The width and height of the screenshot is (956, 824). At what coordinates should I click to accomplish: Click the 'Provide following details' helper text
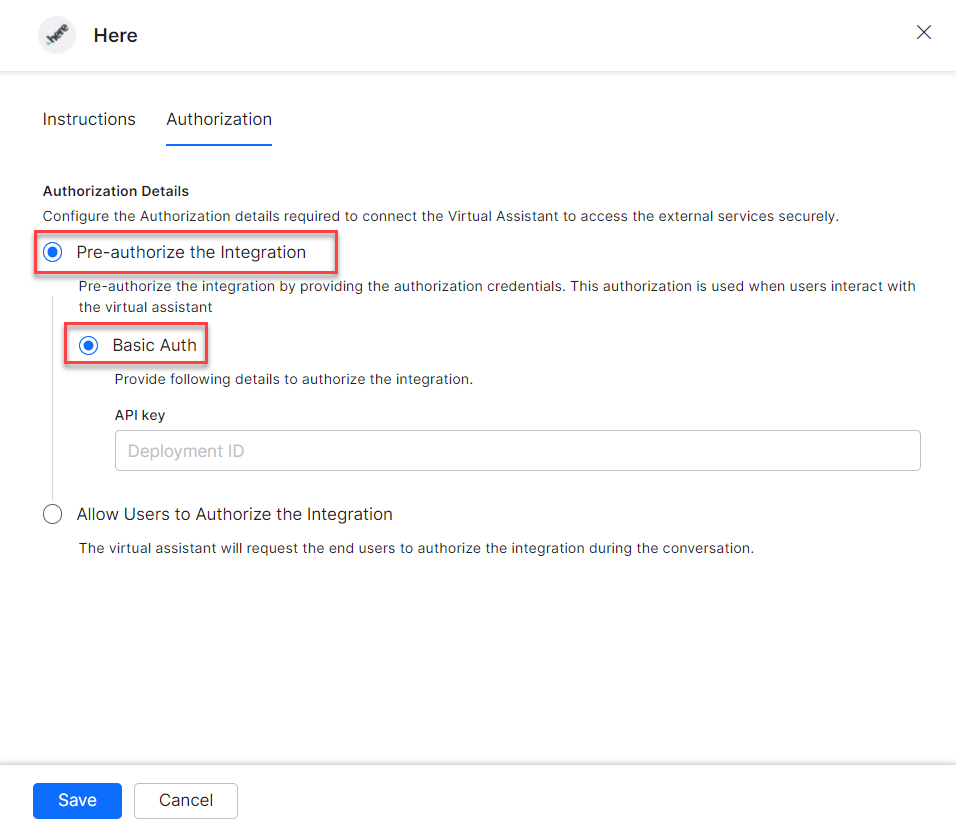pyautogui.click(x=294, y=379)
